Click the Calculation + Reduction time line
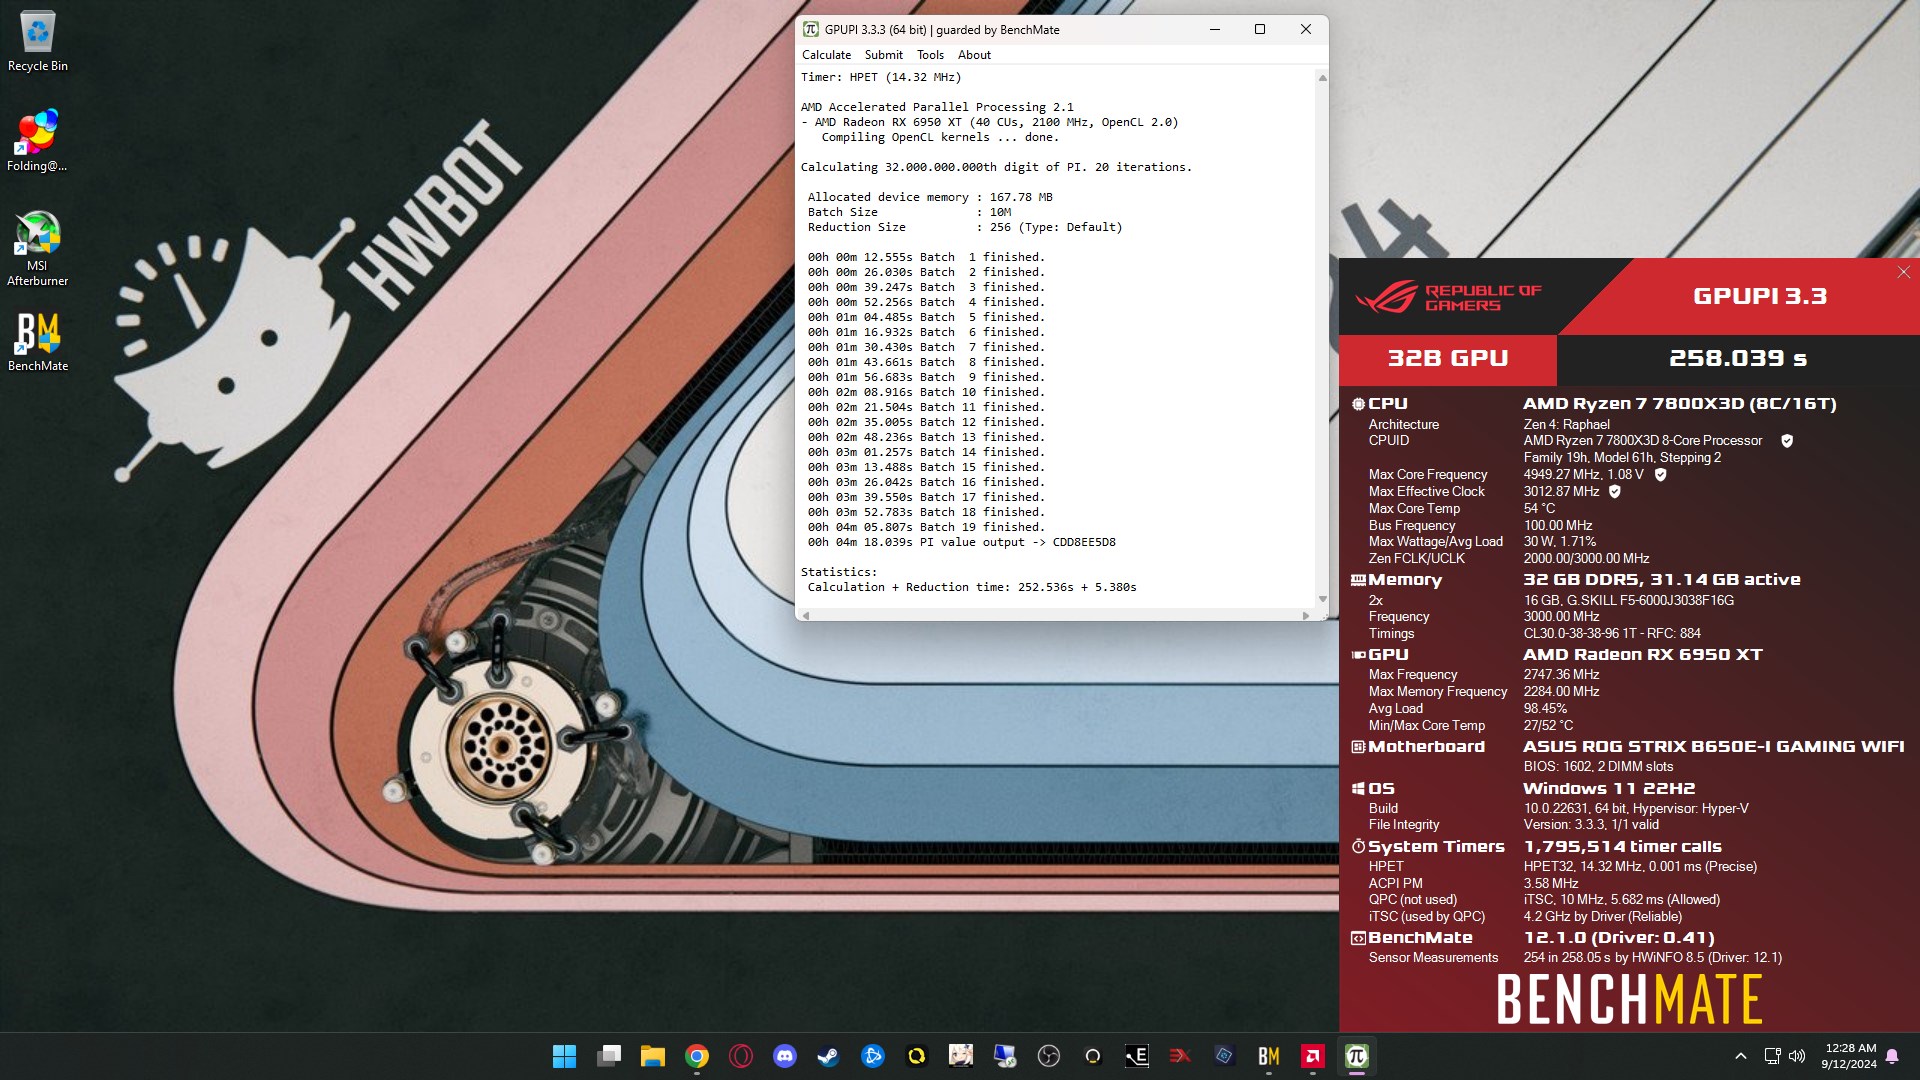The image size is (1920, 1080). 972,588
